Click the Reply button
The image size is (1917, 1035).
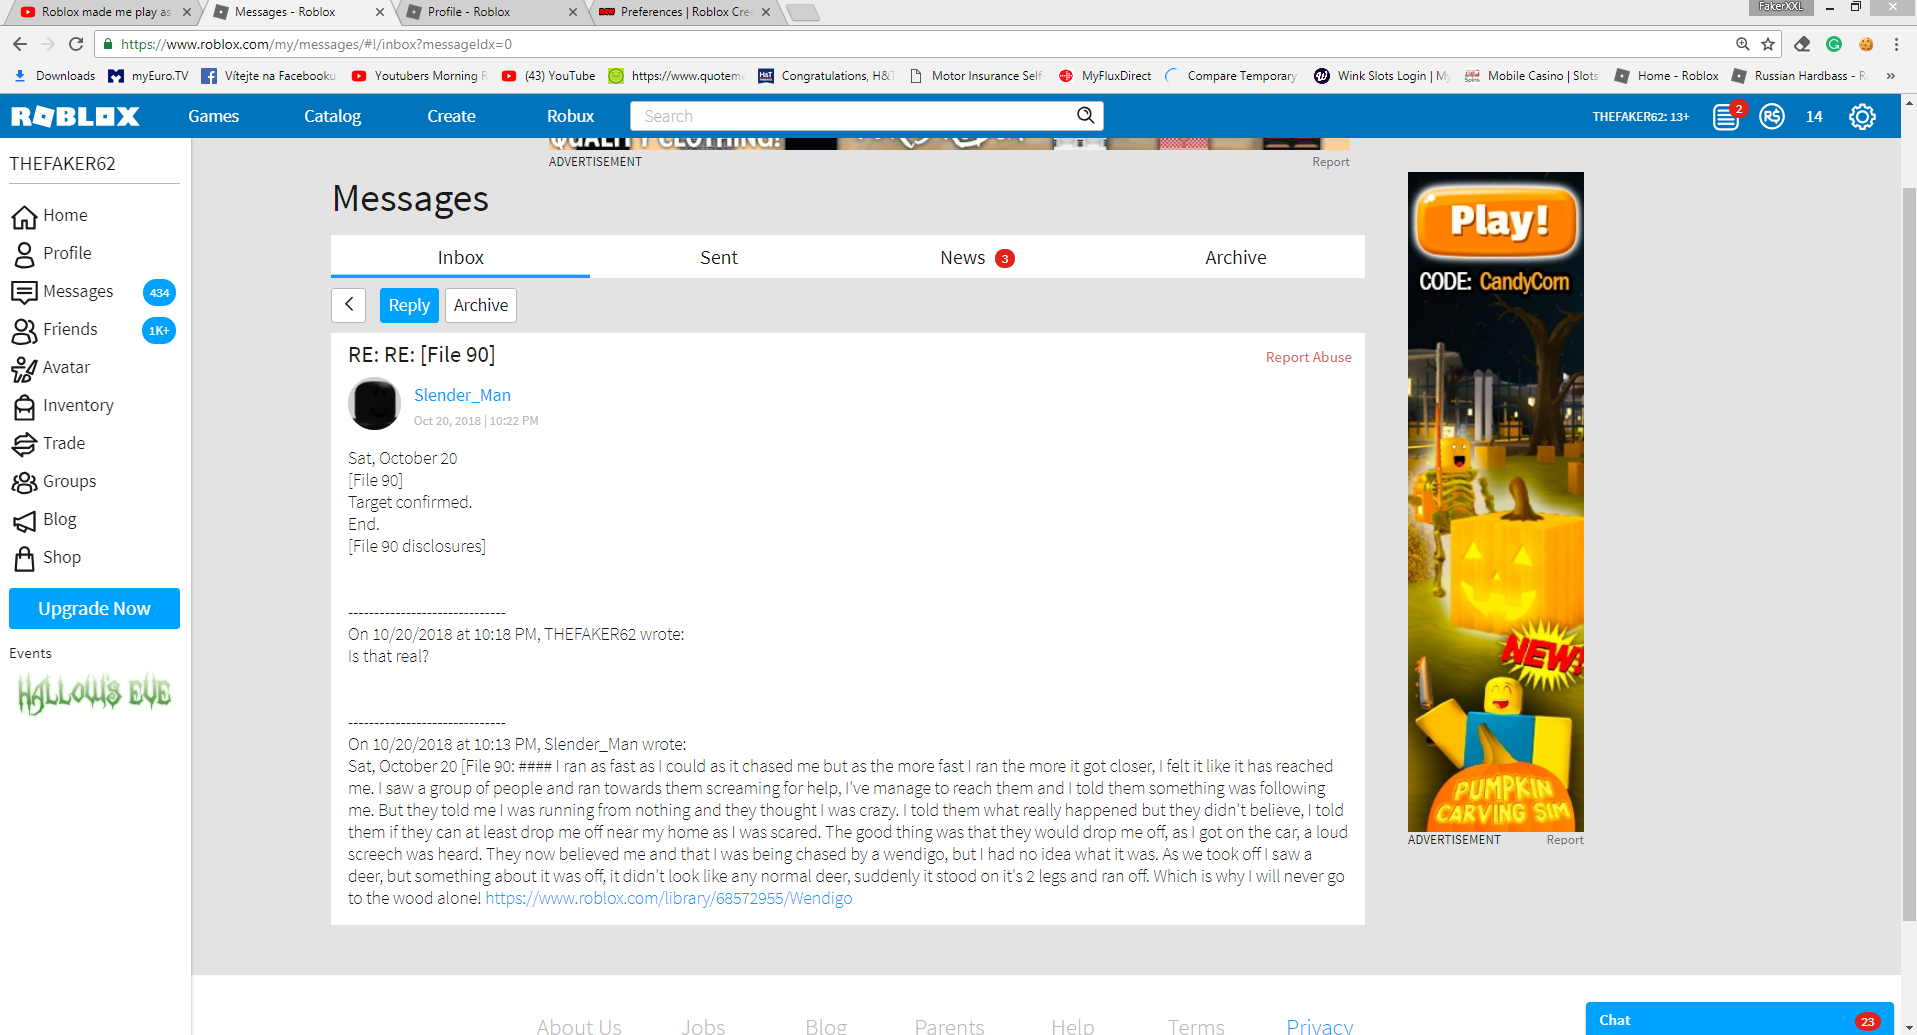(x=409, y=305)
